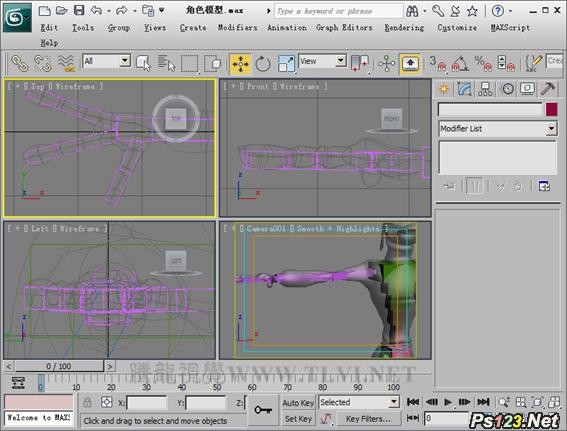Click the Play Animation button
The height and width of the screenshot is (431, 567).
click(448, 402)
